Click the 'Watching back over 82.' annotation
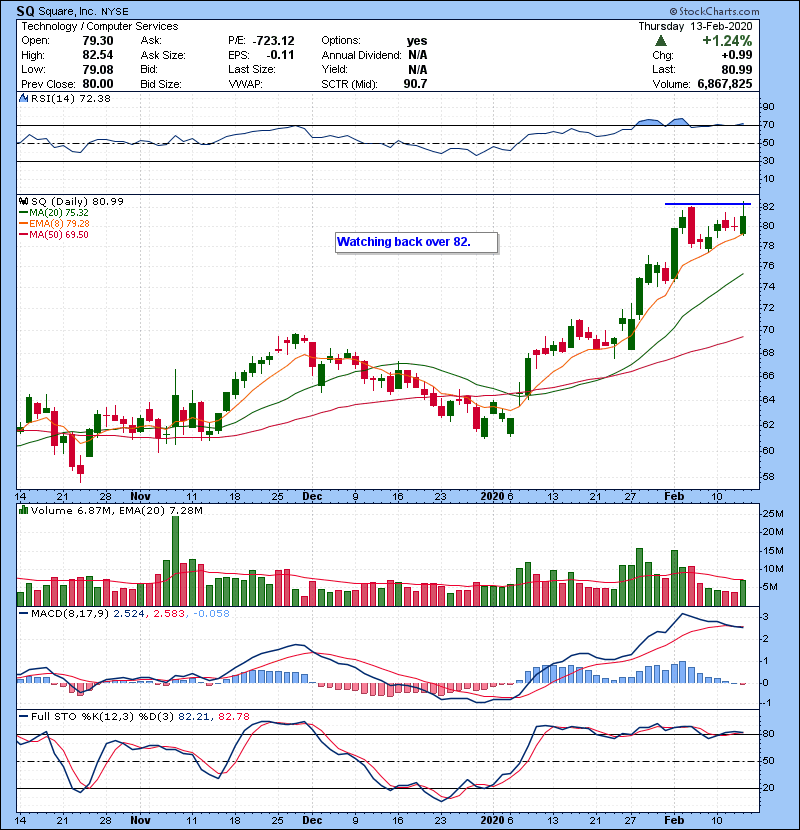The width and height of the screenshot is (800, 830). (416, 242)
